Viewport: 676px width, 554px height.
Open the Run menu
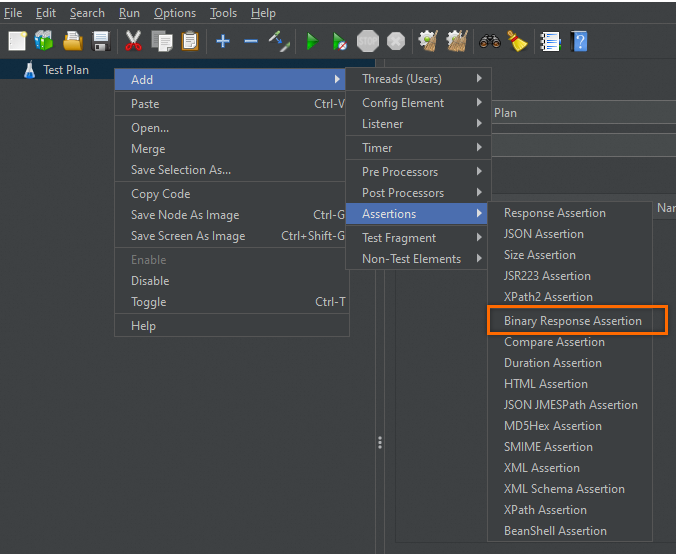pyautogui.click(x=129, y=13)
